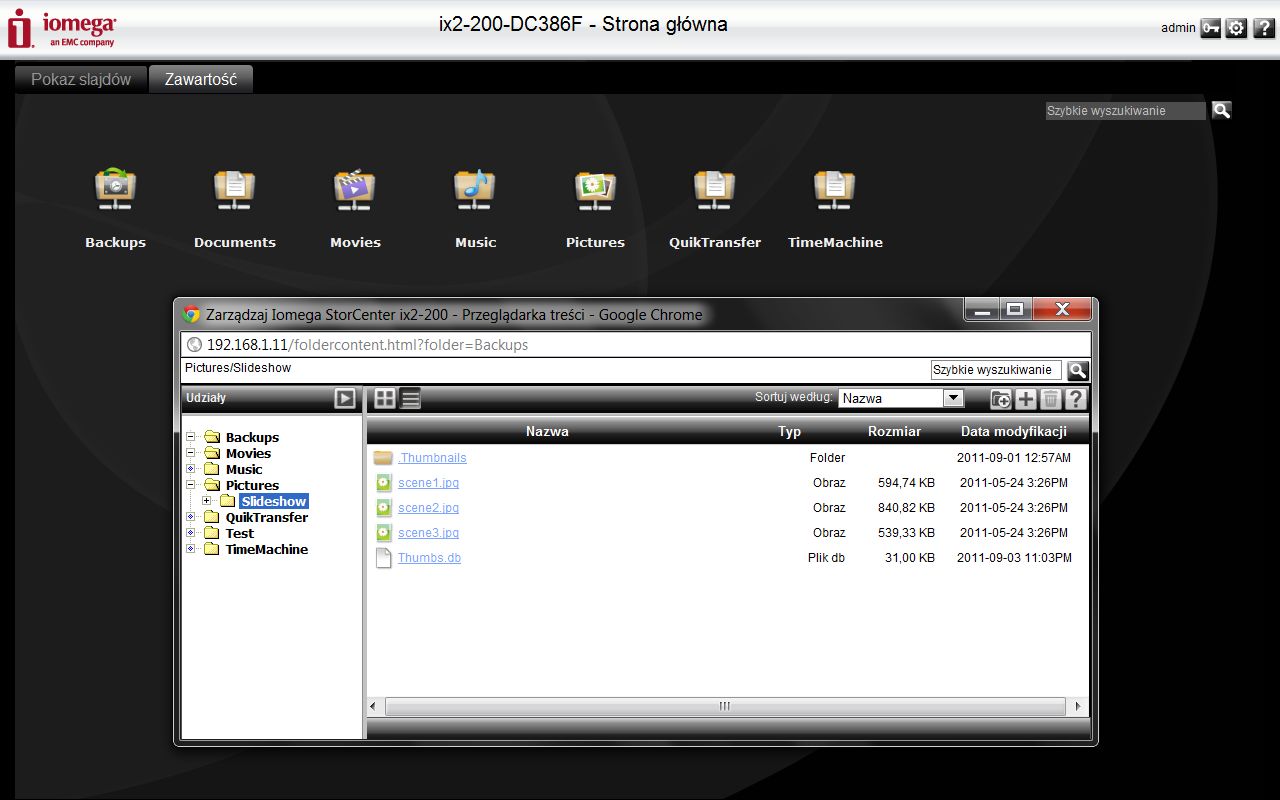
Task: Select Music folder in tree
Action: pos(244,469)
